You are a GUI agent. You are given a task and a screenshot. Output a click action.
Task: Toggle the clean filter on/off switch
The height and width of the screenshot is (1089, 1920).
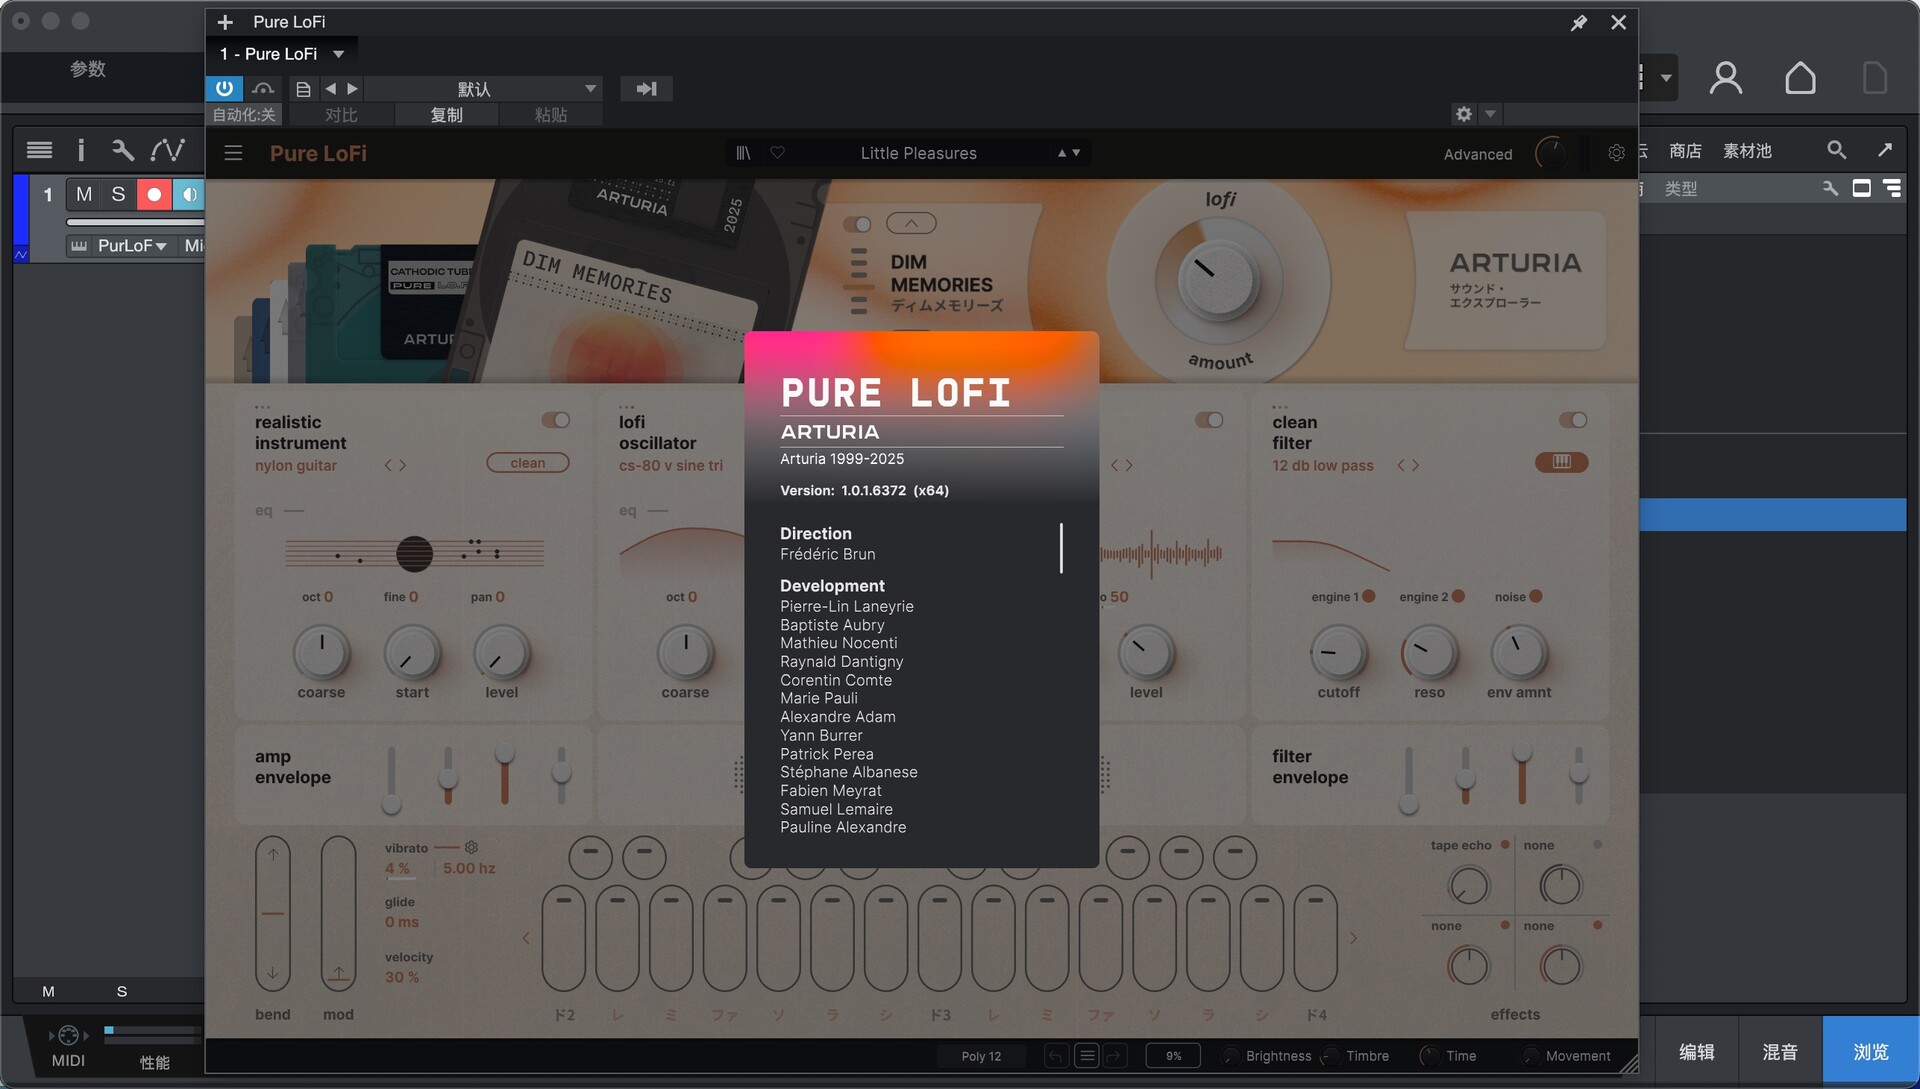point(1573,420)
